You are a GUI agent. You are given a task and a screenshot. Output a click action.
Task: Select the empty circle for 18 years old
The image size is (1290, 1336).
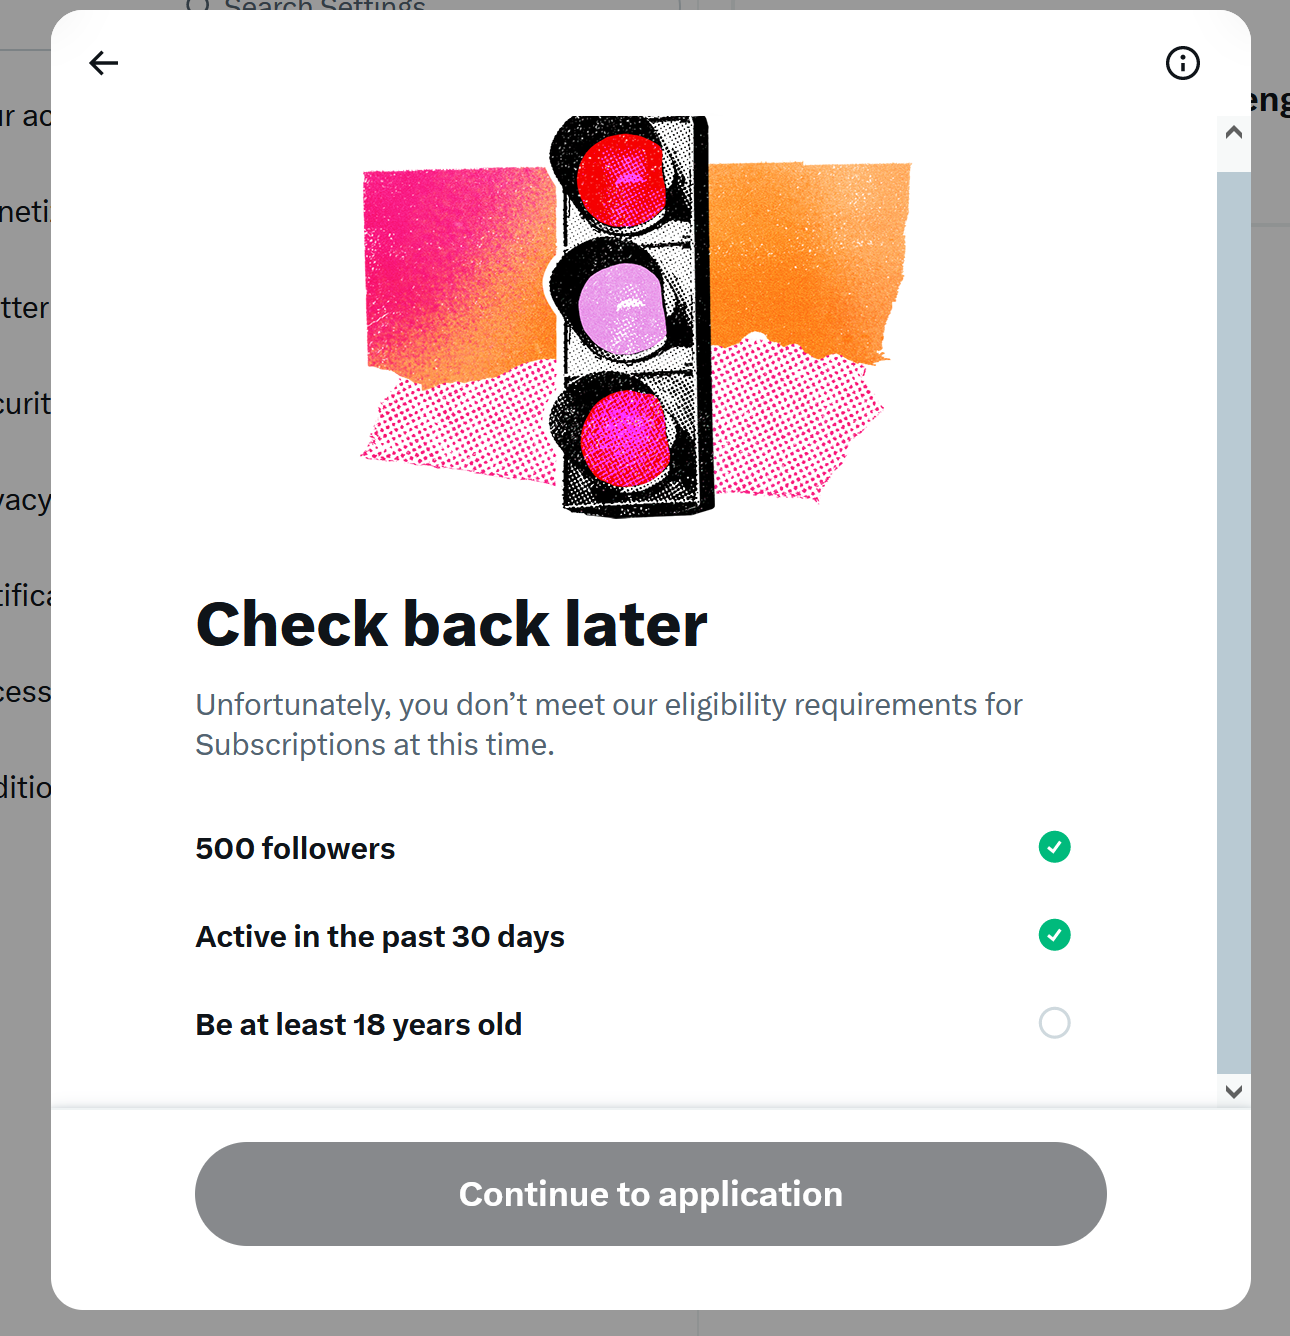click(1054, 1023)
